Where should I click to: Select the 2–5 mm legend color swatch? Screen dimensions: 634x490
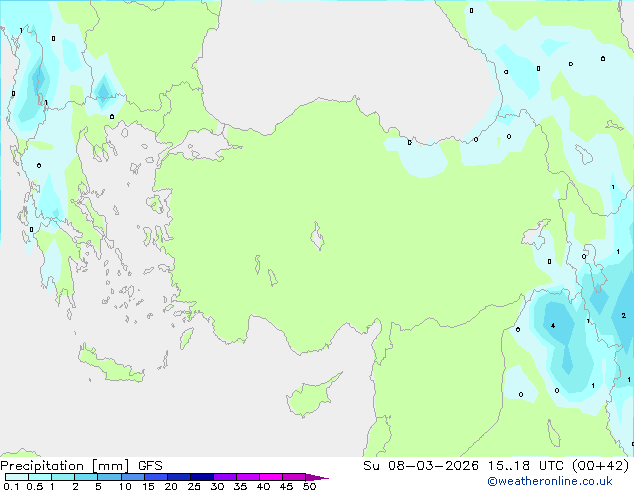86,477
